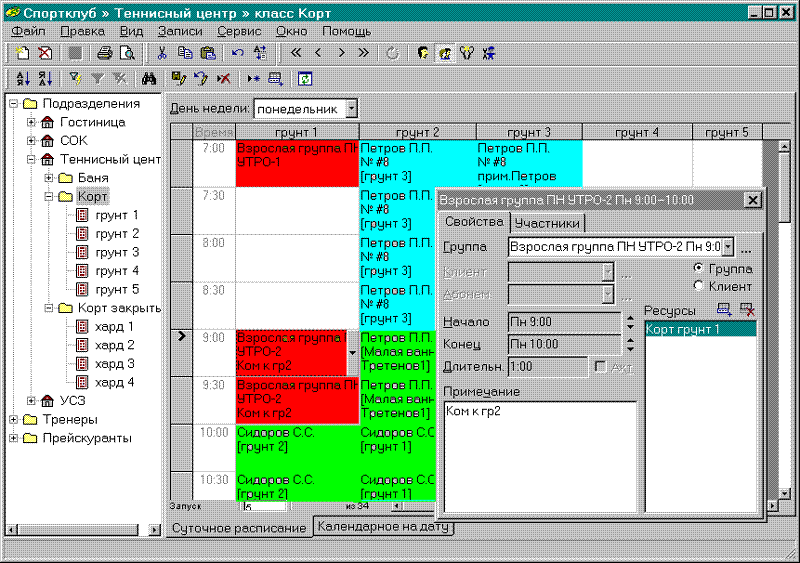
Task: Collapse the Подразделения tree node
Action: (x=14, y=104)
